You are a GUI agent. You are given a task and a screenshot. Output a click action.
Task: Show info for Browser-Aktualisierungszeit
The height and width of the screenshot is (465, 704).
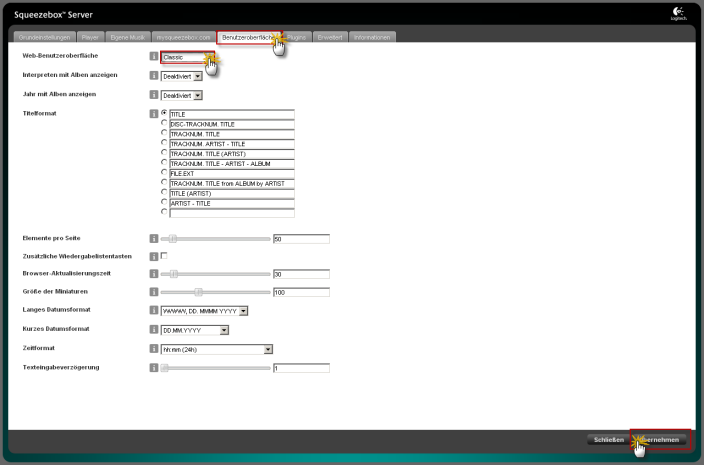click(153, 273)
